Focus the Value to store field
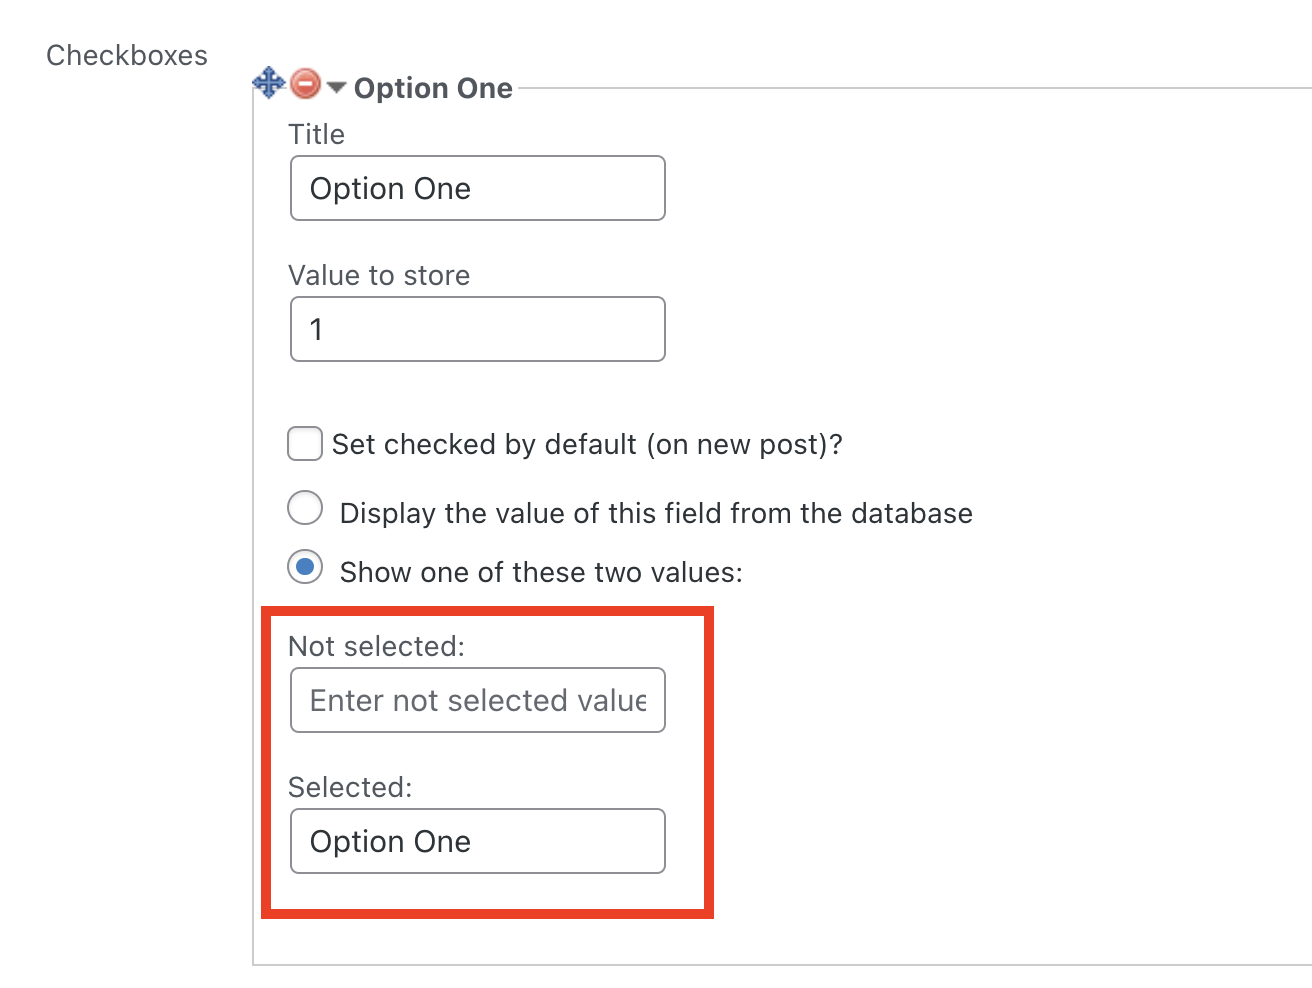Image resolution: width=1312 pixels, height=988 pixels. pyautogui.click(x=477, y=329)
